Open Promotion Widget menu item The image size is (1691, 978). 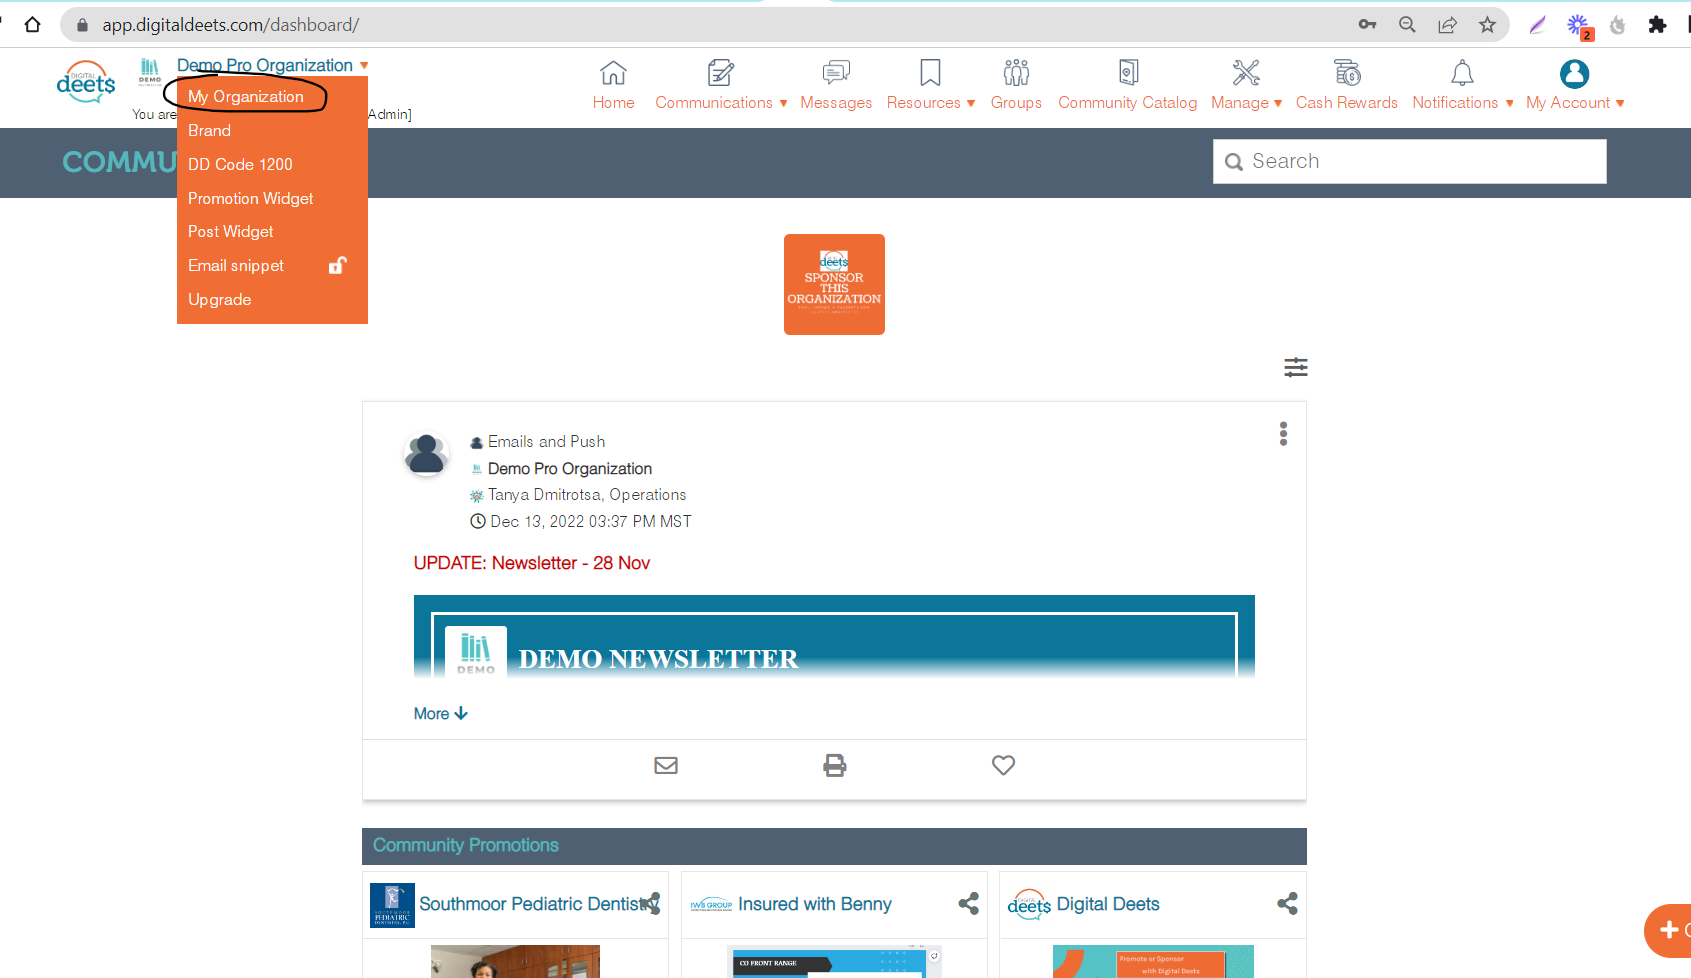point(251,198)
